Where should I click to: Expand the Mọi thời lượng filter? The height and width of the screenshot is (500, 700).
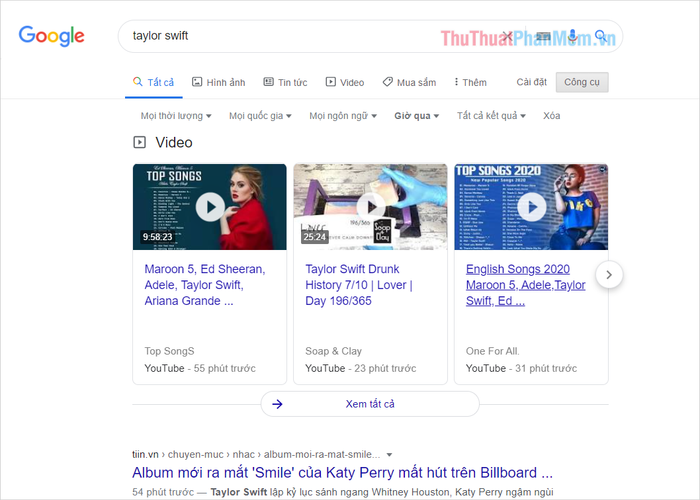176,116
